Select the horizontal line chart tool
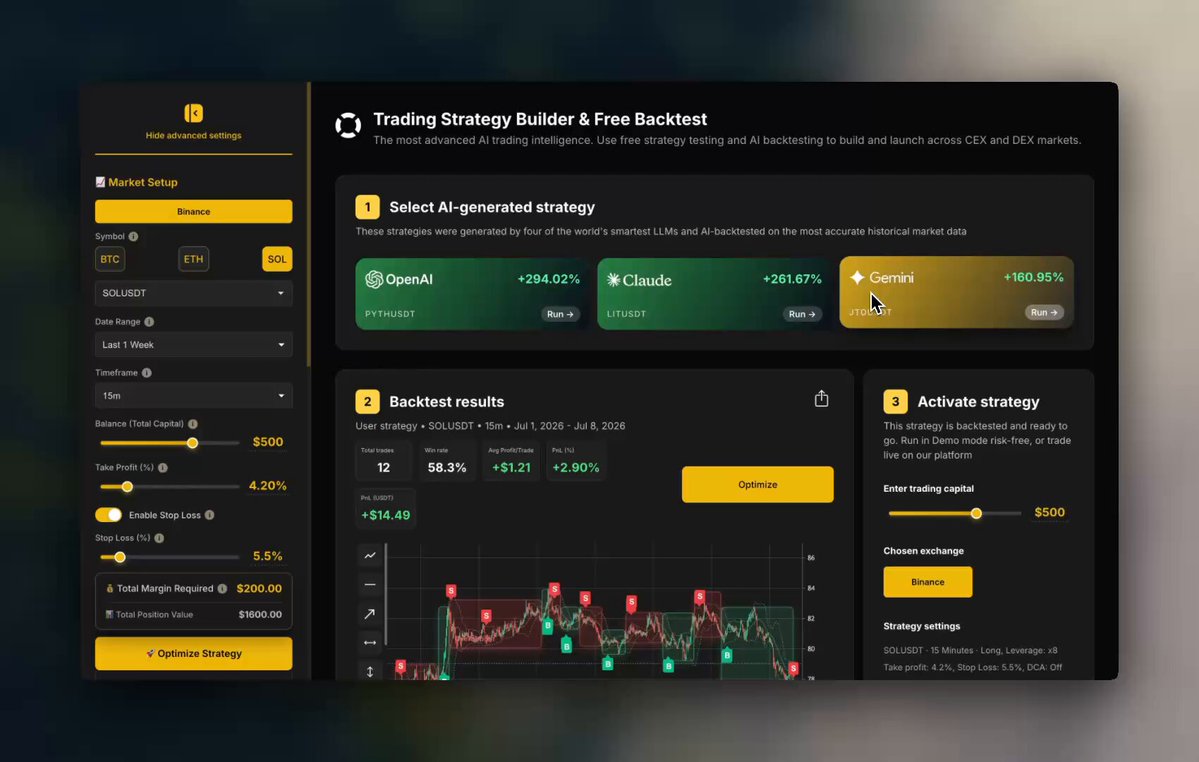The width and height of the screenshot is (1199, 762). click(x=370, y=585)
